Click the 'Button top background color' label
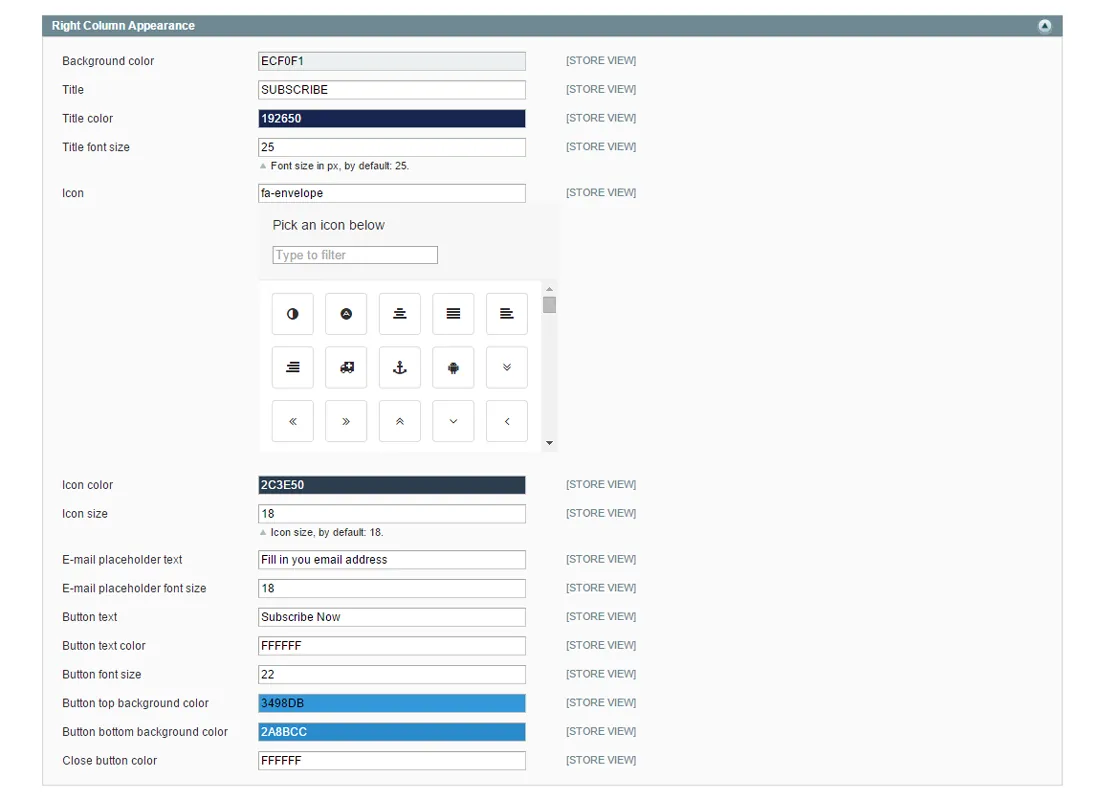The height and width of the screenshot is (800, 1100). (x=135, y=703)
